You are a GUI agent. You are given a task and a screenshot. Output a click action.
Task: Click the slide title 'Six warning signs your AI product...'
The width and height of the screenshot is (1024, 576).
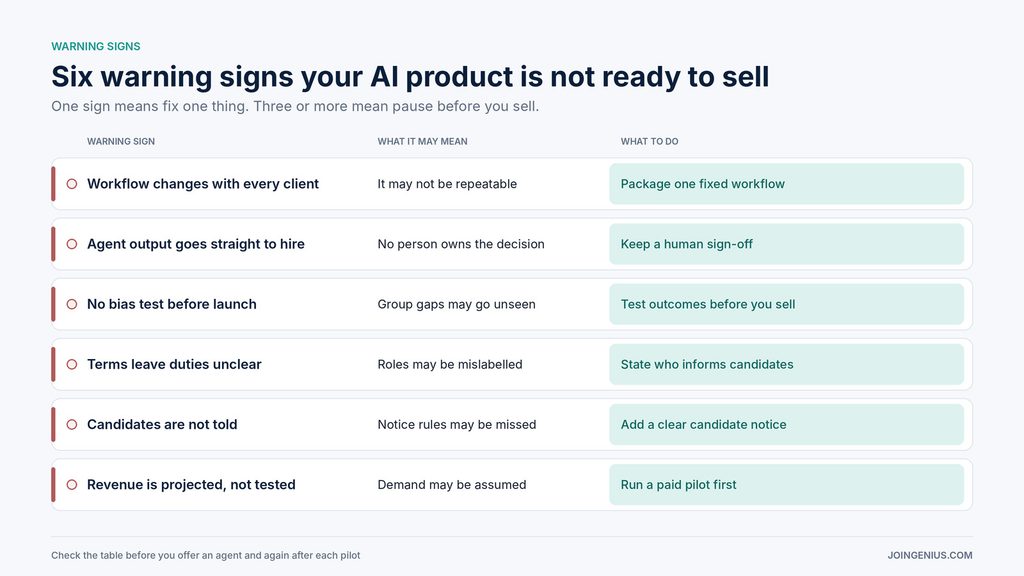(x=410, y=76)
